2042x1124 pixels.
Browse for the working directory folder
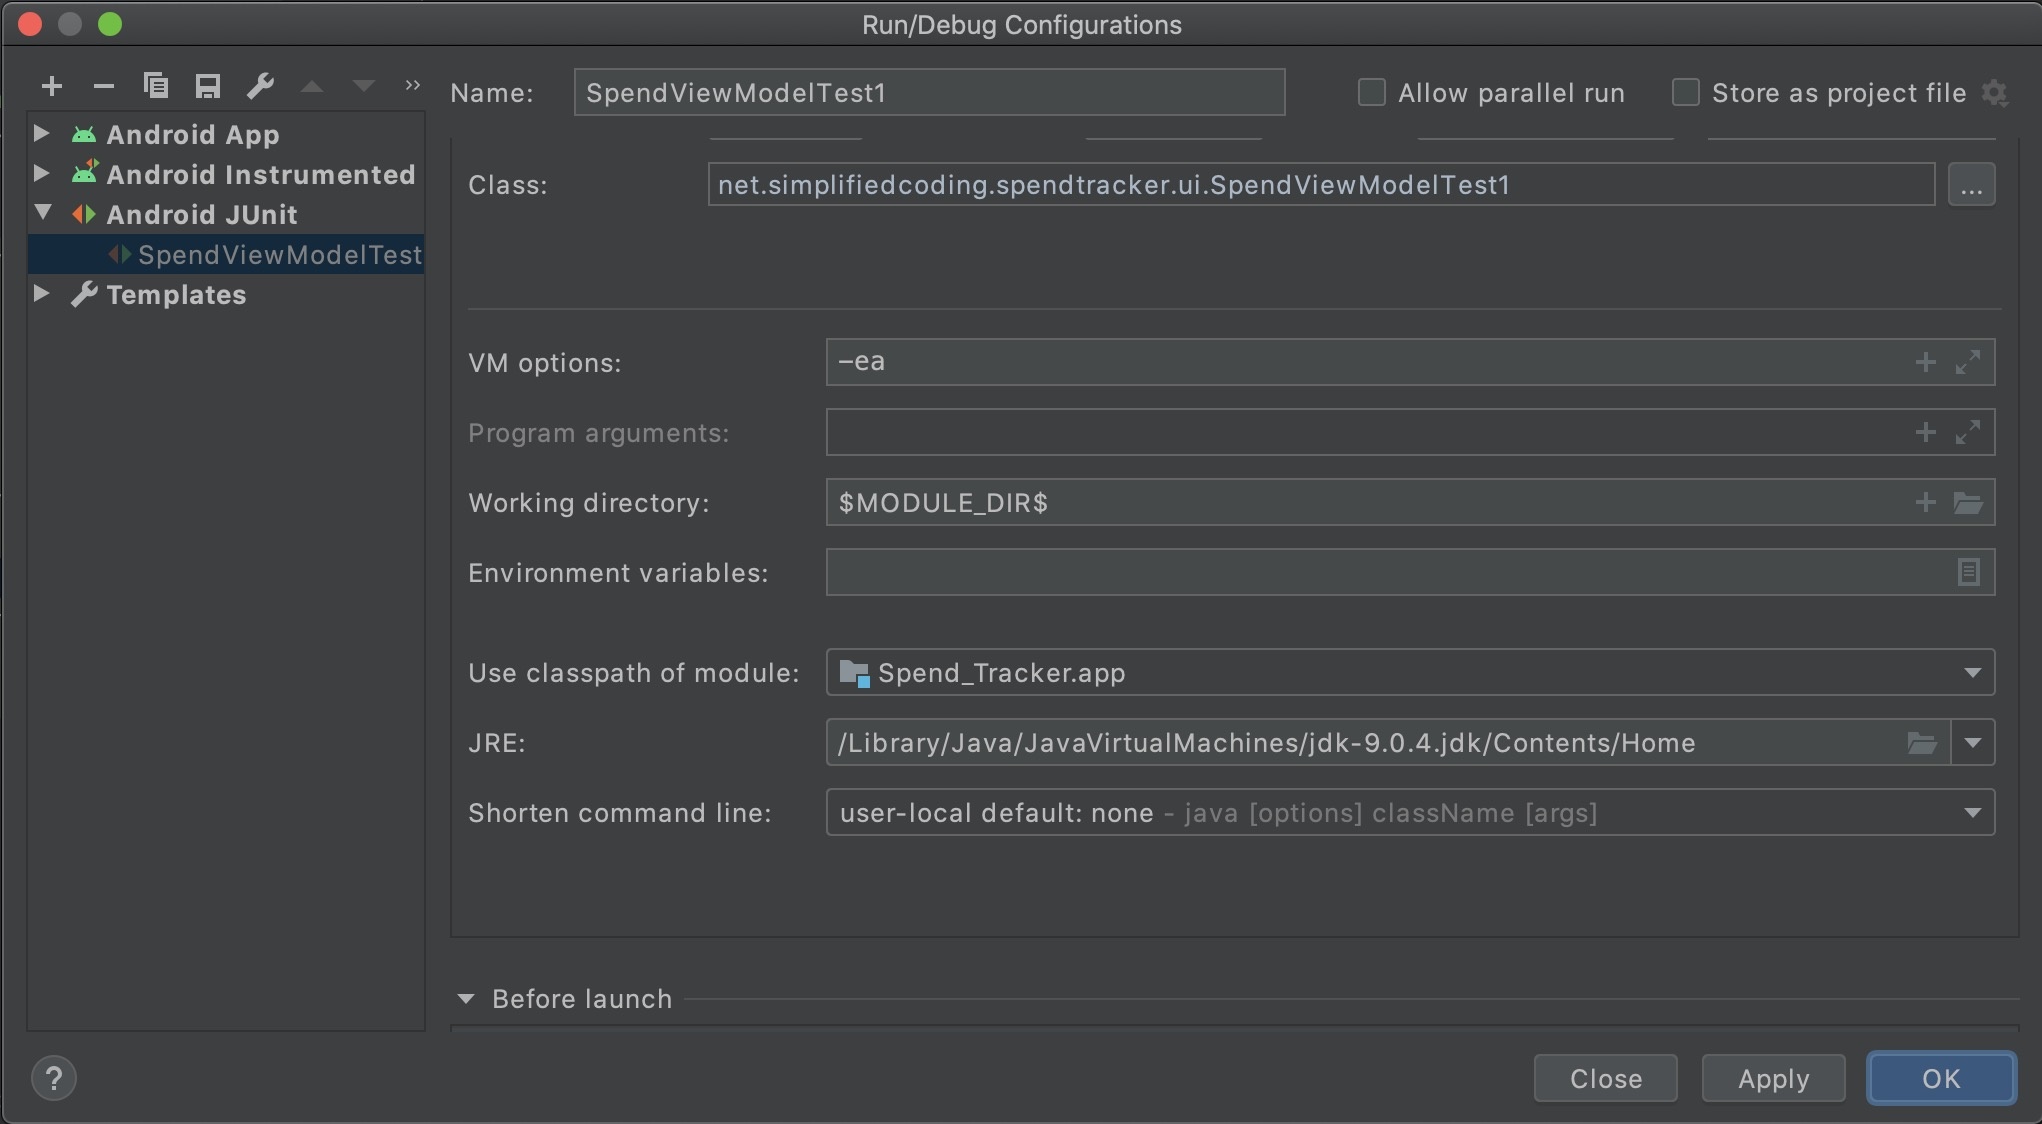(x=1968, y=502)
